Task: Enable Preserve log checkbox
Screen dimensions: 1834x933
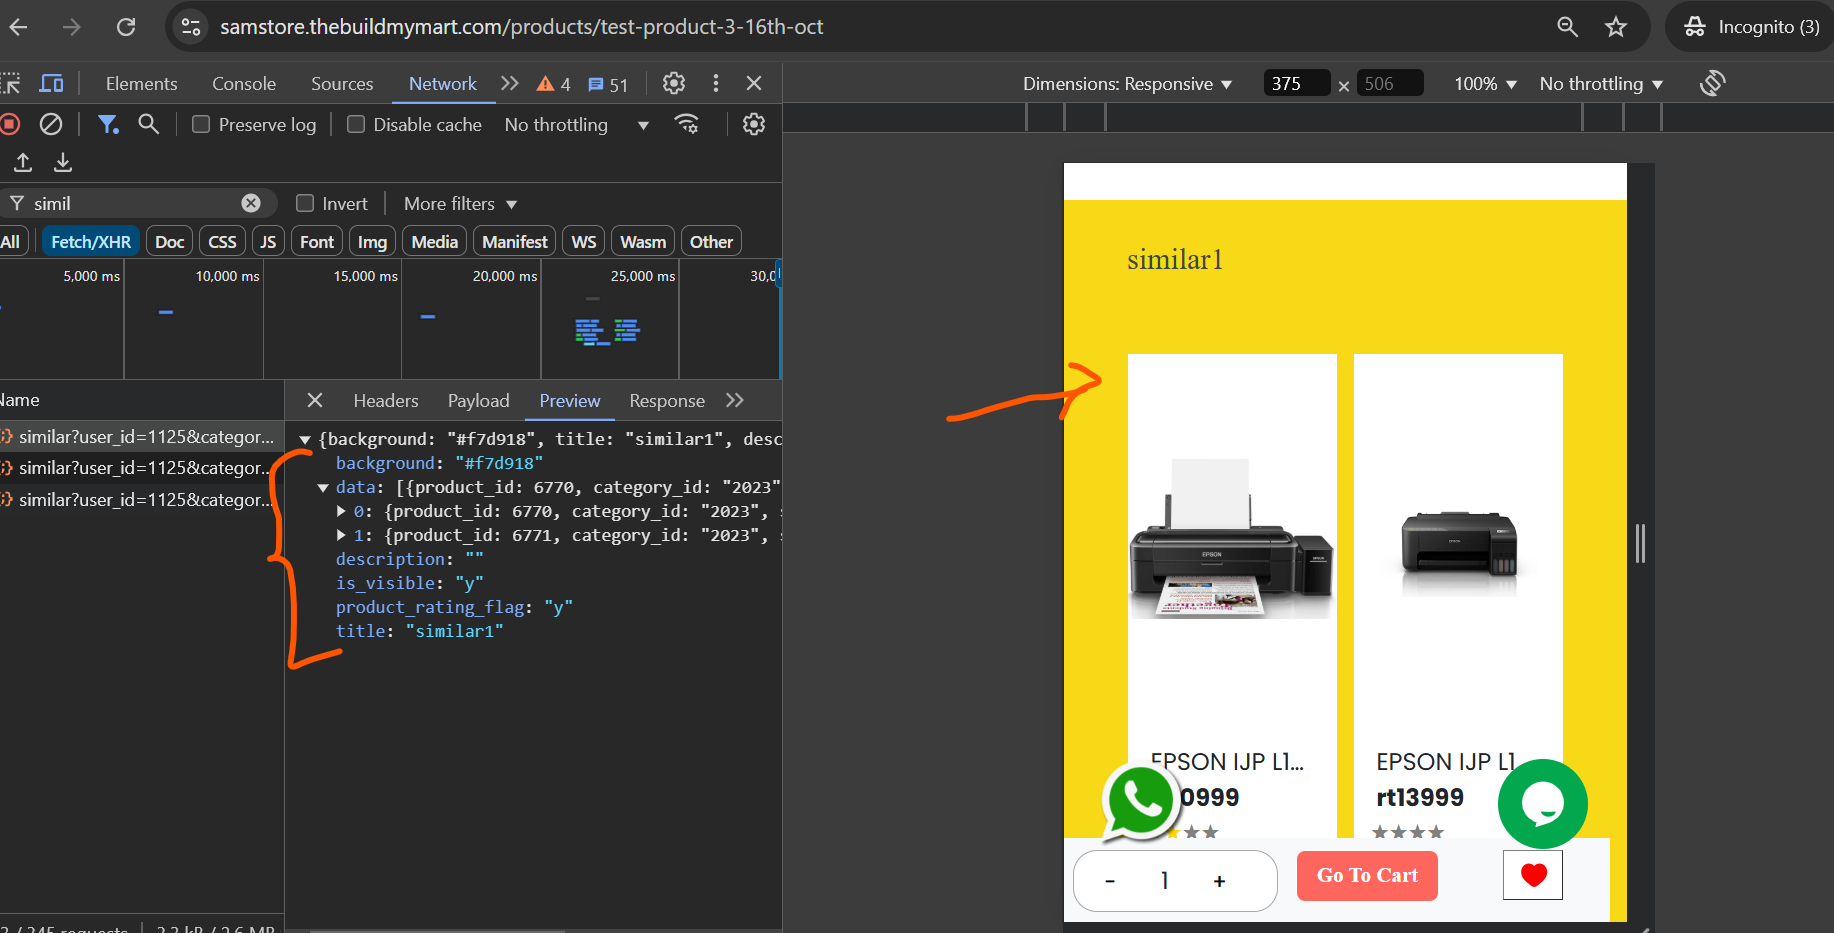Action: click(201, 124)
